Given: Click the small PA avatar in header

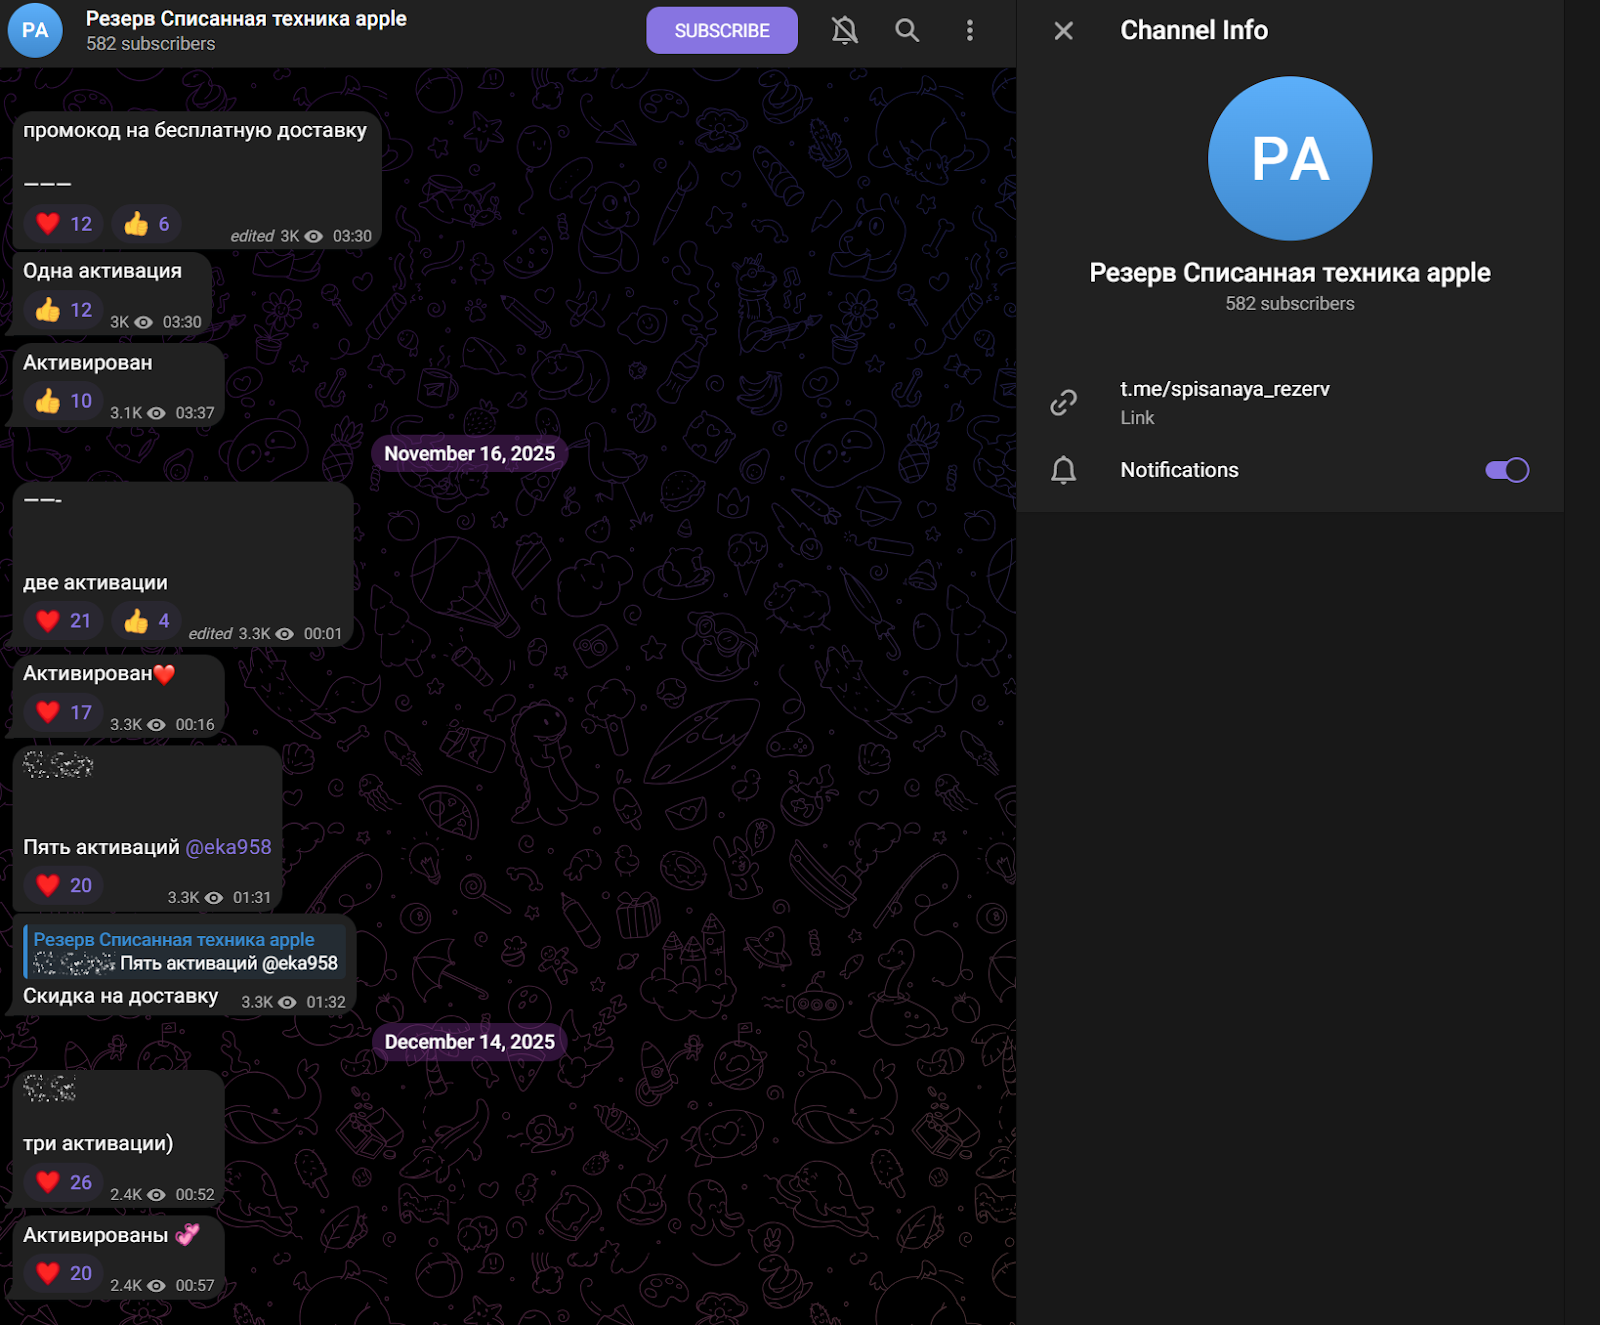Looking at the screenshot, I should pyautogui.click(x=35, y=31).
